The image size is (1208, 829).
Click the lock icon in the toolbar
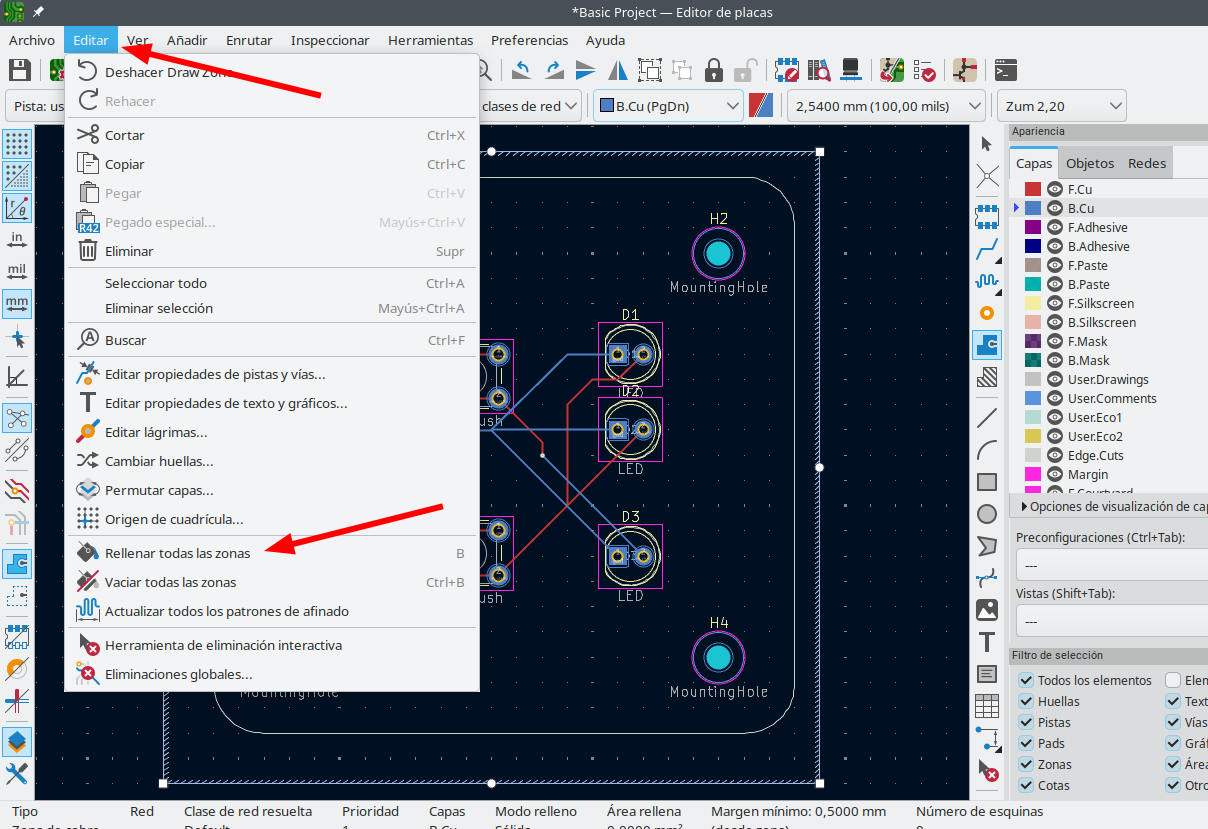coord(713,70)
